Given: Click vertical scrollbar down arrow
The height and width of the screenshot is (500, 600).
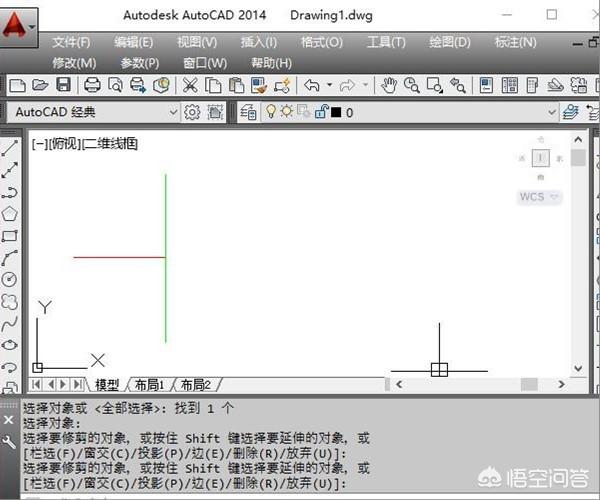Looking at the screenshot, I should (x=578, y=368).
